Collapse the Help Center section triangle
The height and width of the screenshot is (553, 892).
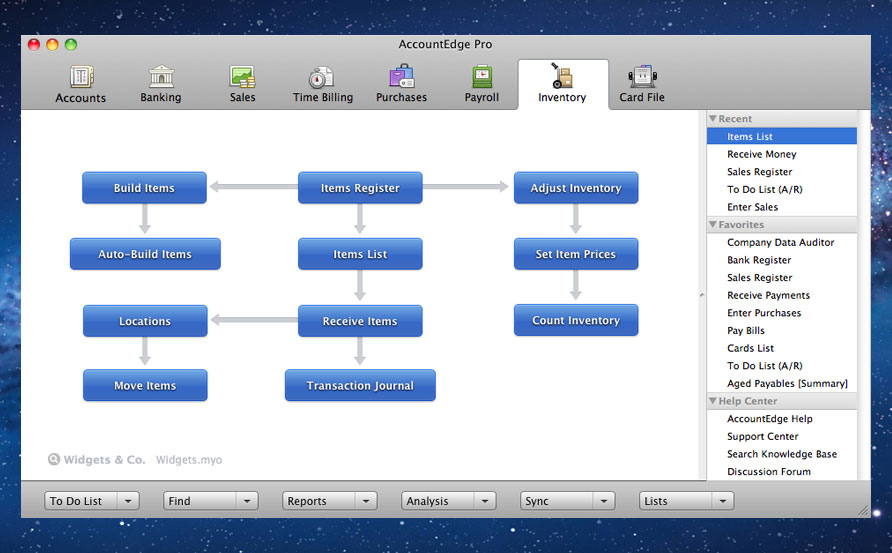tap(712, 401)
